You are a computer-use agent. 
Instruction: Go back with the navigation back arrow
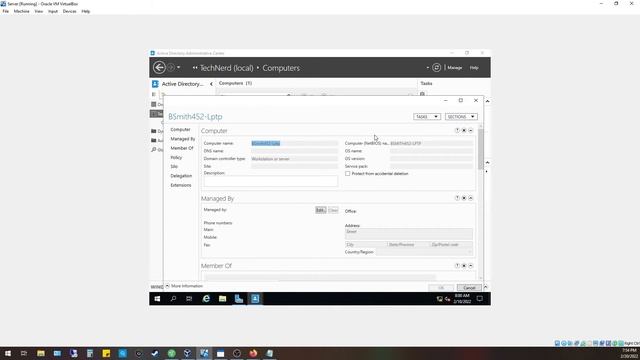point(159,67)
